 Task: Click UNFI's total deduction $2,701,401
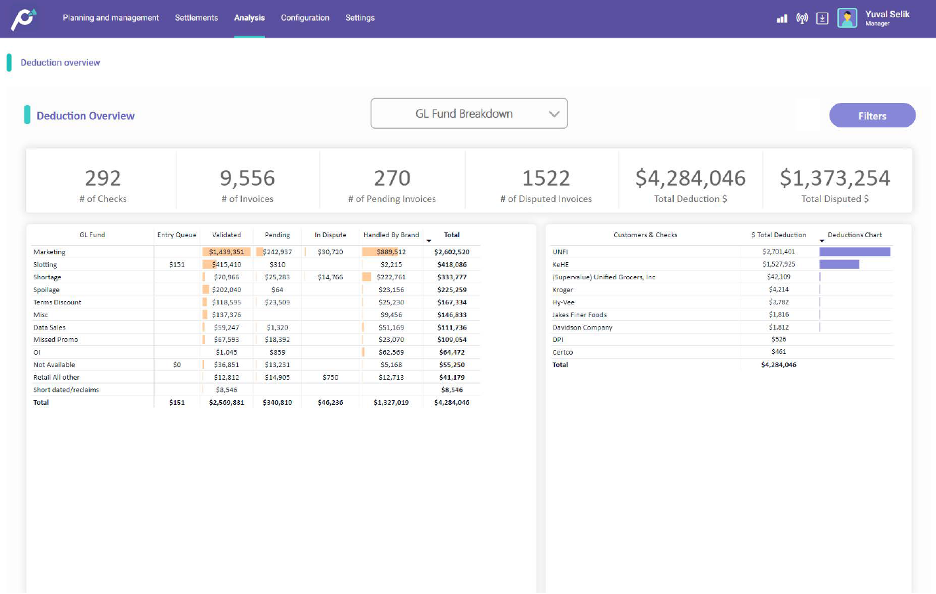point(778,252)
